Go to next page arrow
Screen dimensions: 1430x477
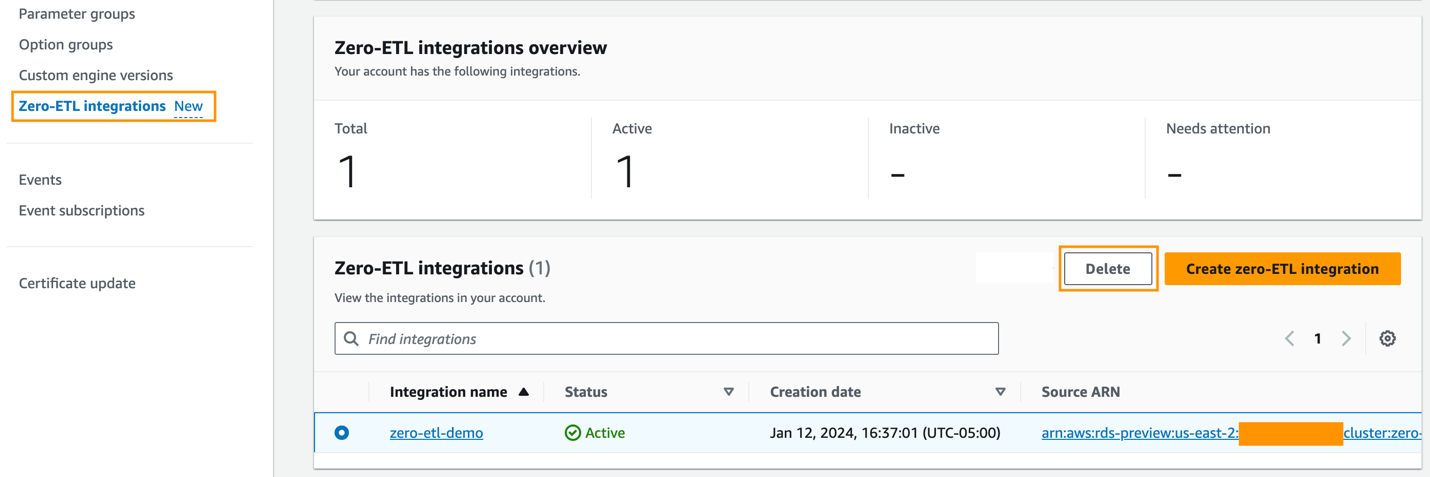(x=1346, y=339)
